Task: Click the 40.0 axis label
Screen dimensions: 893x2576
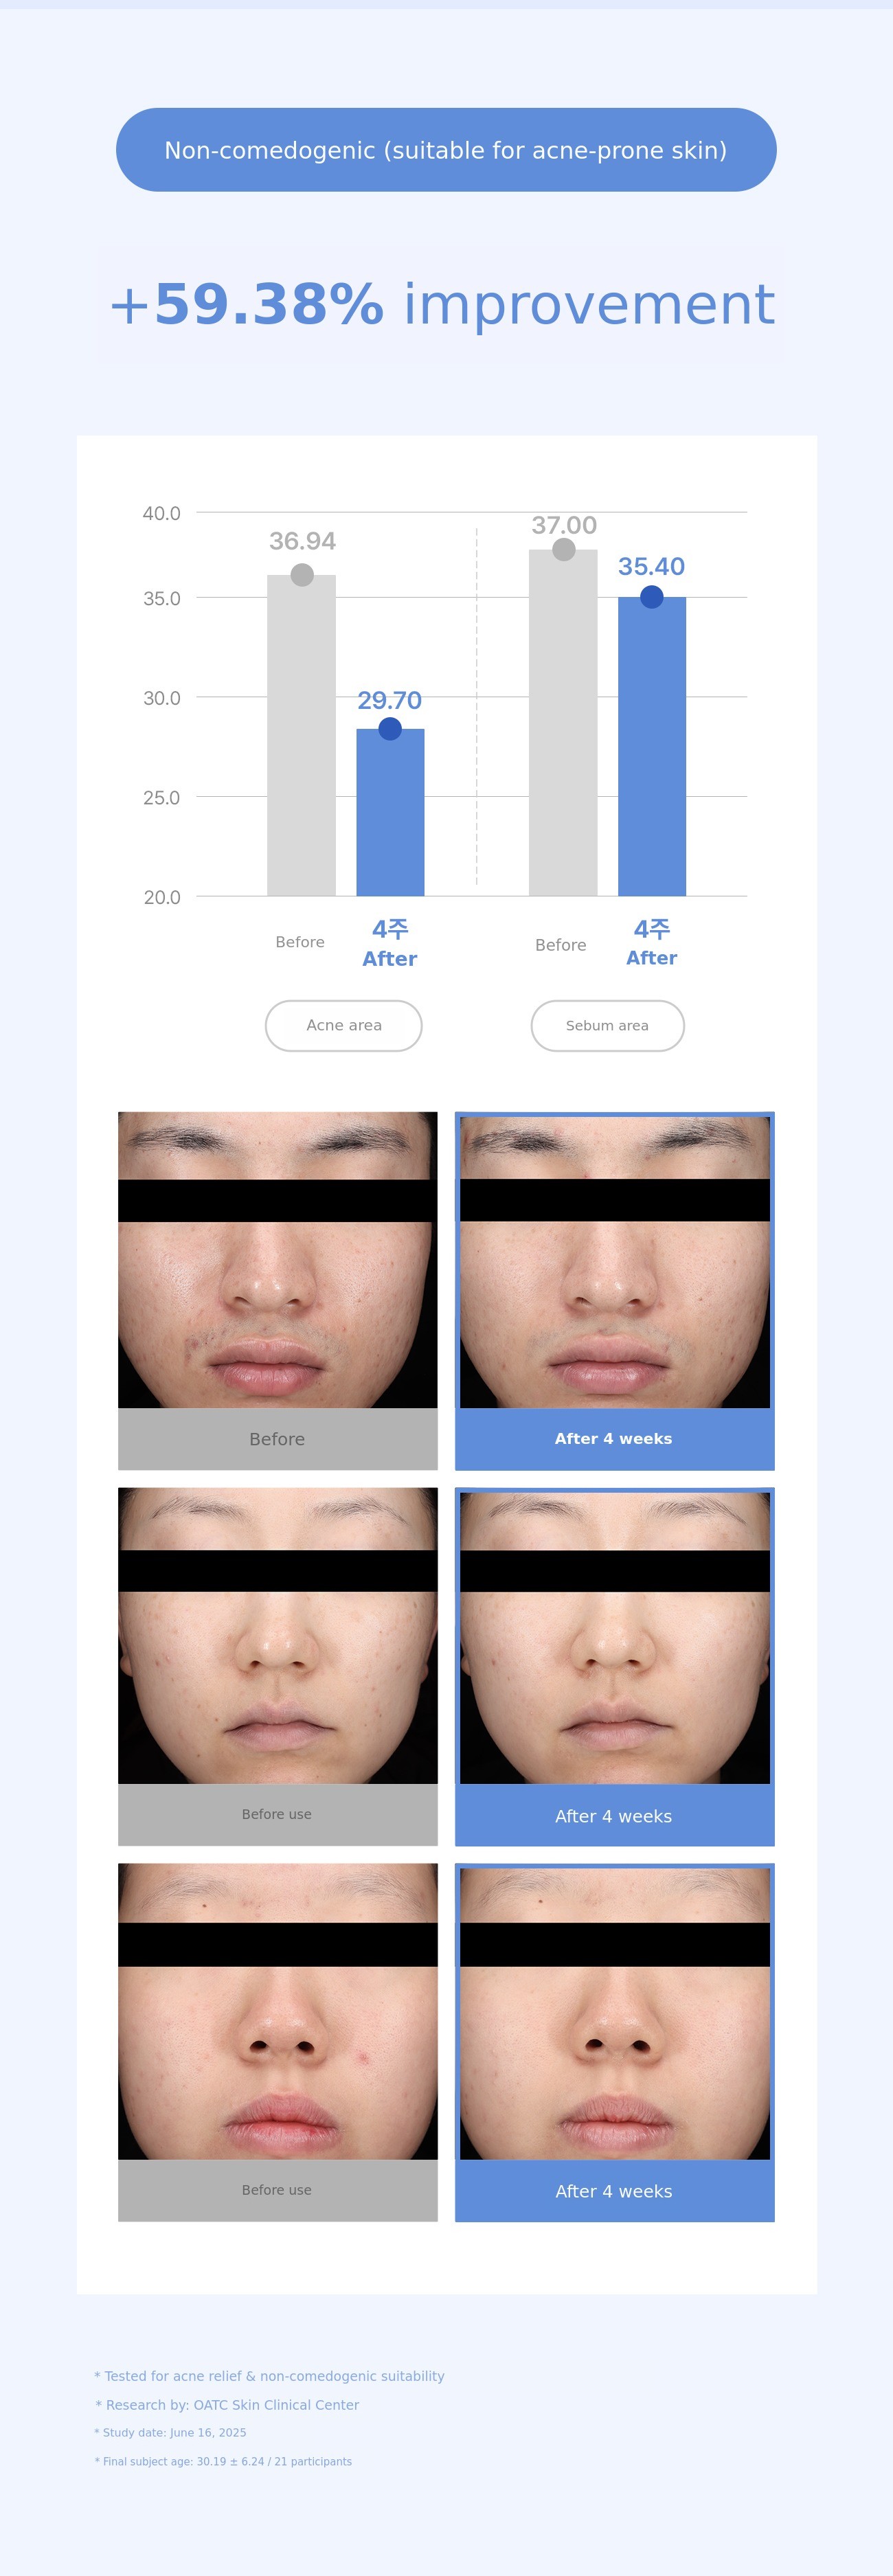Action: 161,513
